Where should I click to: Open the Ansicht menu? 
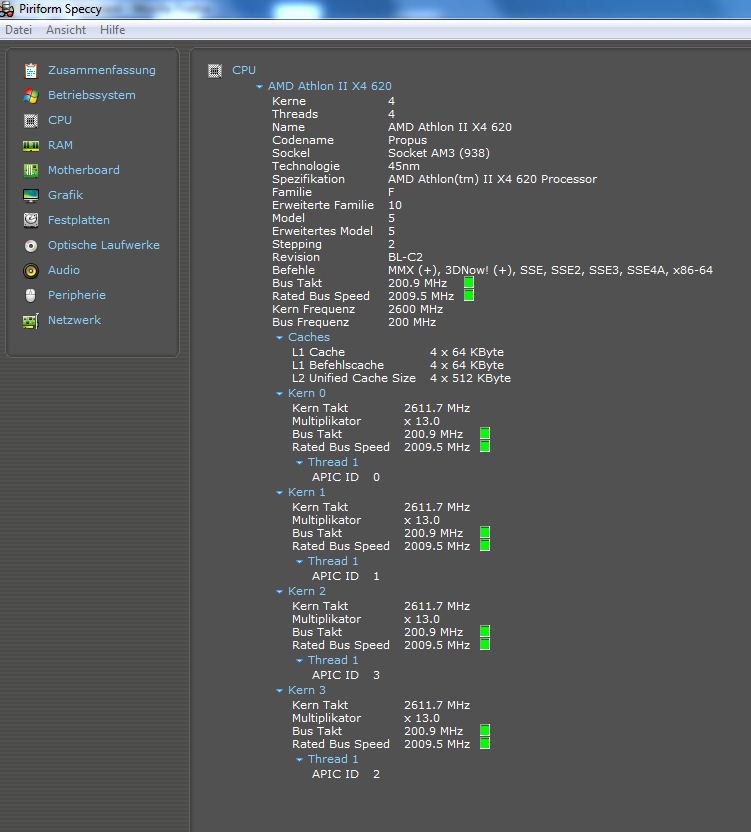pos(66,30)
